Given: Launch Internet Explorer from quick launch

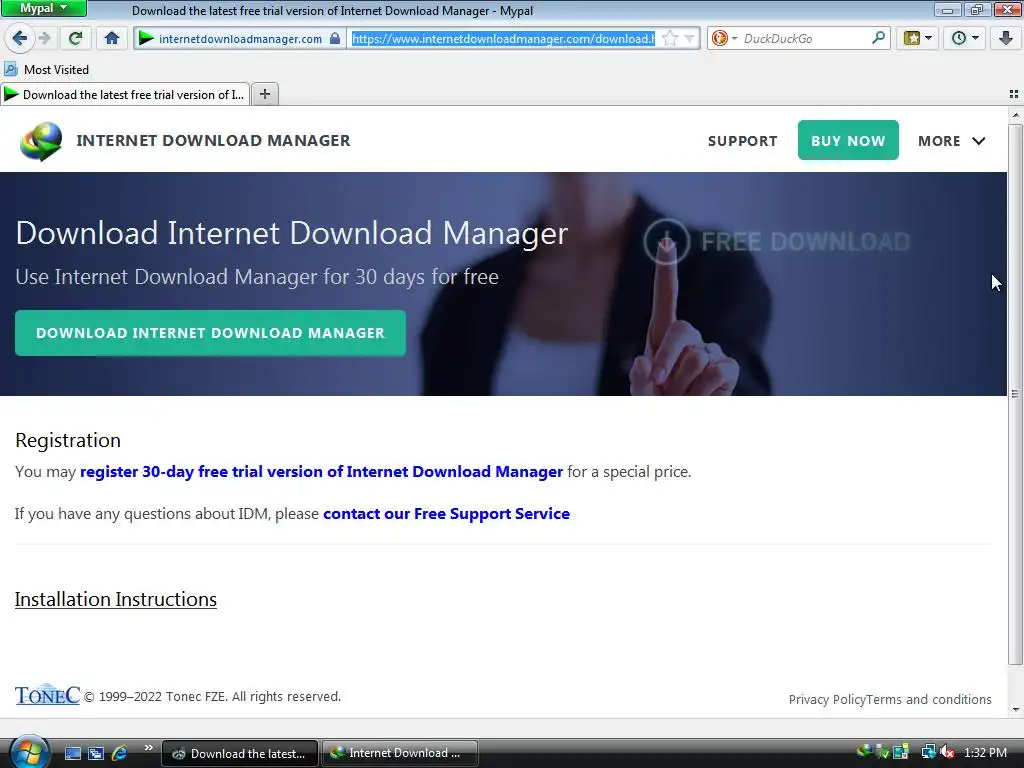Looking at the screenshot, I should (120, 753).
